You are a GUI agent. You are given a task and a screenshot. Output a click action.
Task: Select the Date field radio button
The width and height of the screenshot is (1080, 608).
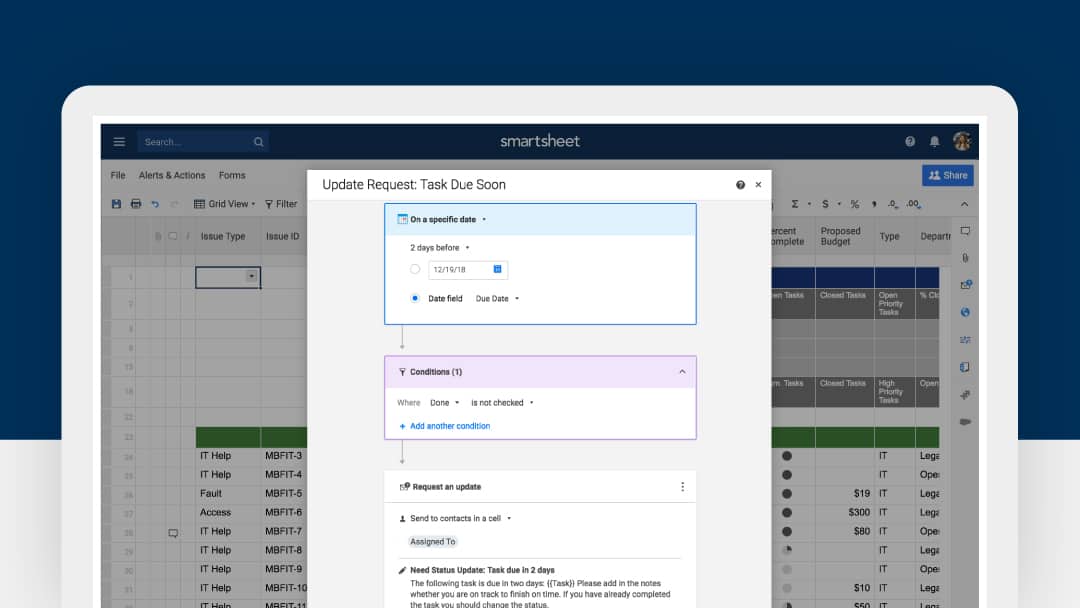click(x=415, y=298)
